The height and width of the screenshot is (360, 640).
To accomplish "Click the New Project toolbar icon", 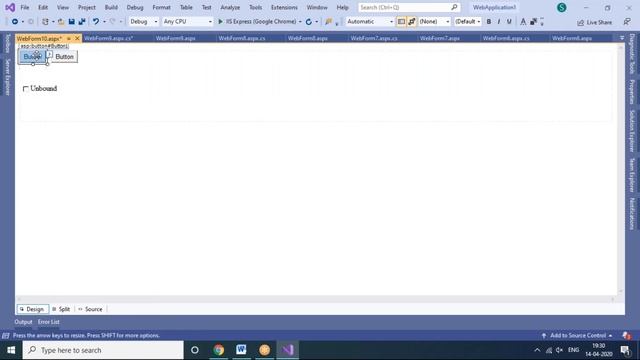I will click(45, 22).
